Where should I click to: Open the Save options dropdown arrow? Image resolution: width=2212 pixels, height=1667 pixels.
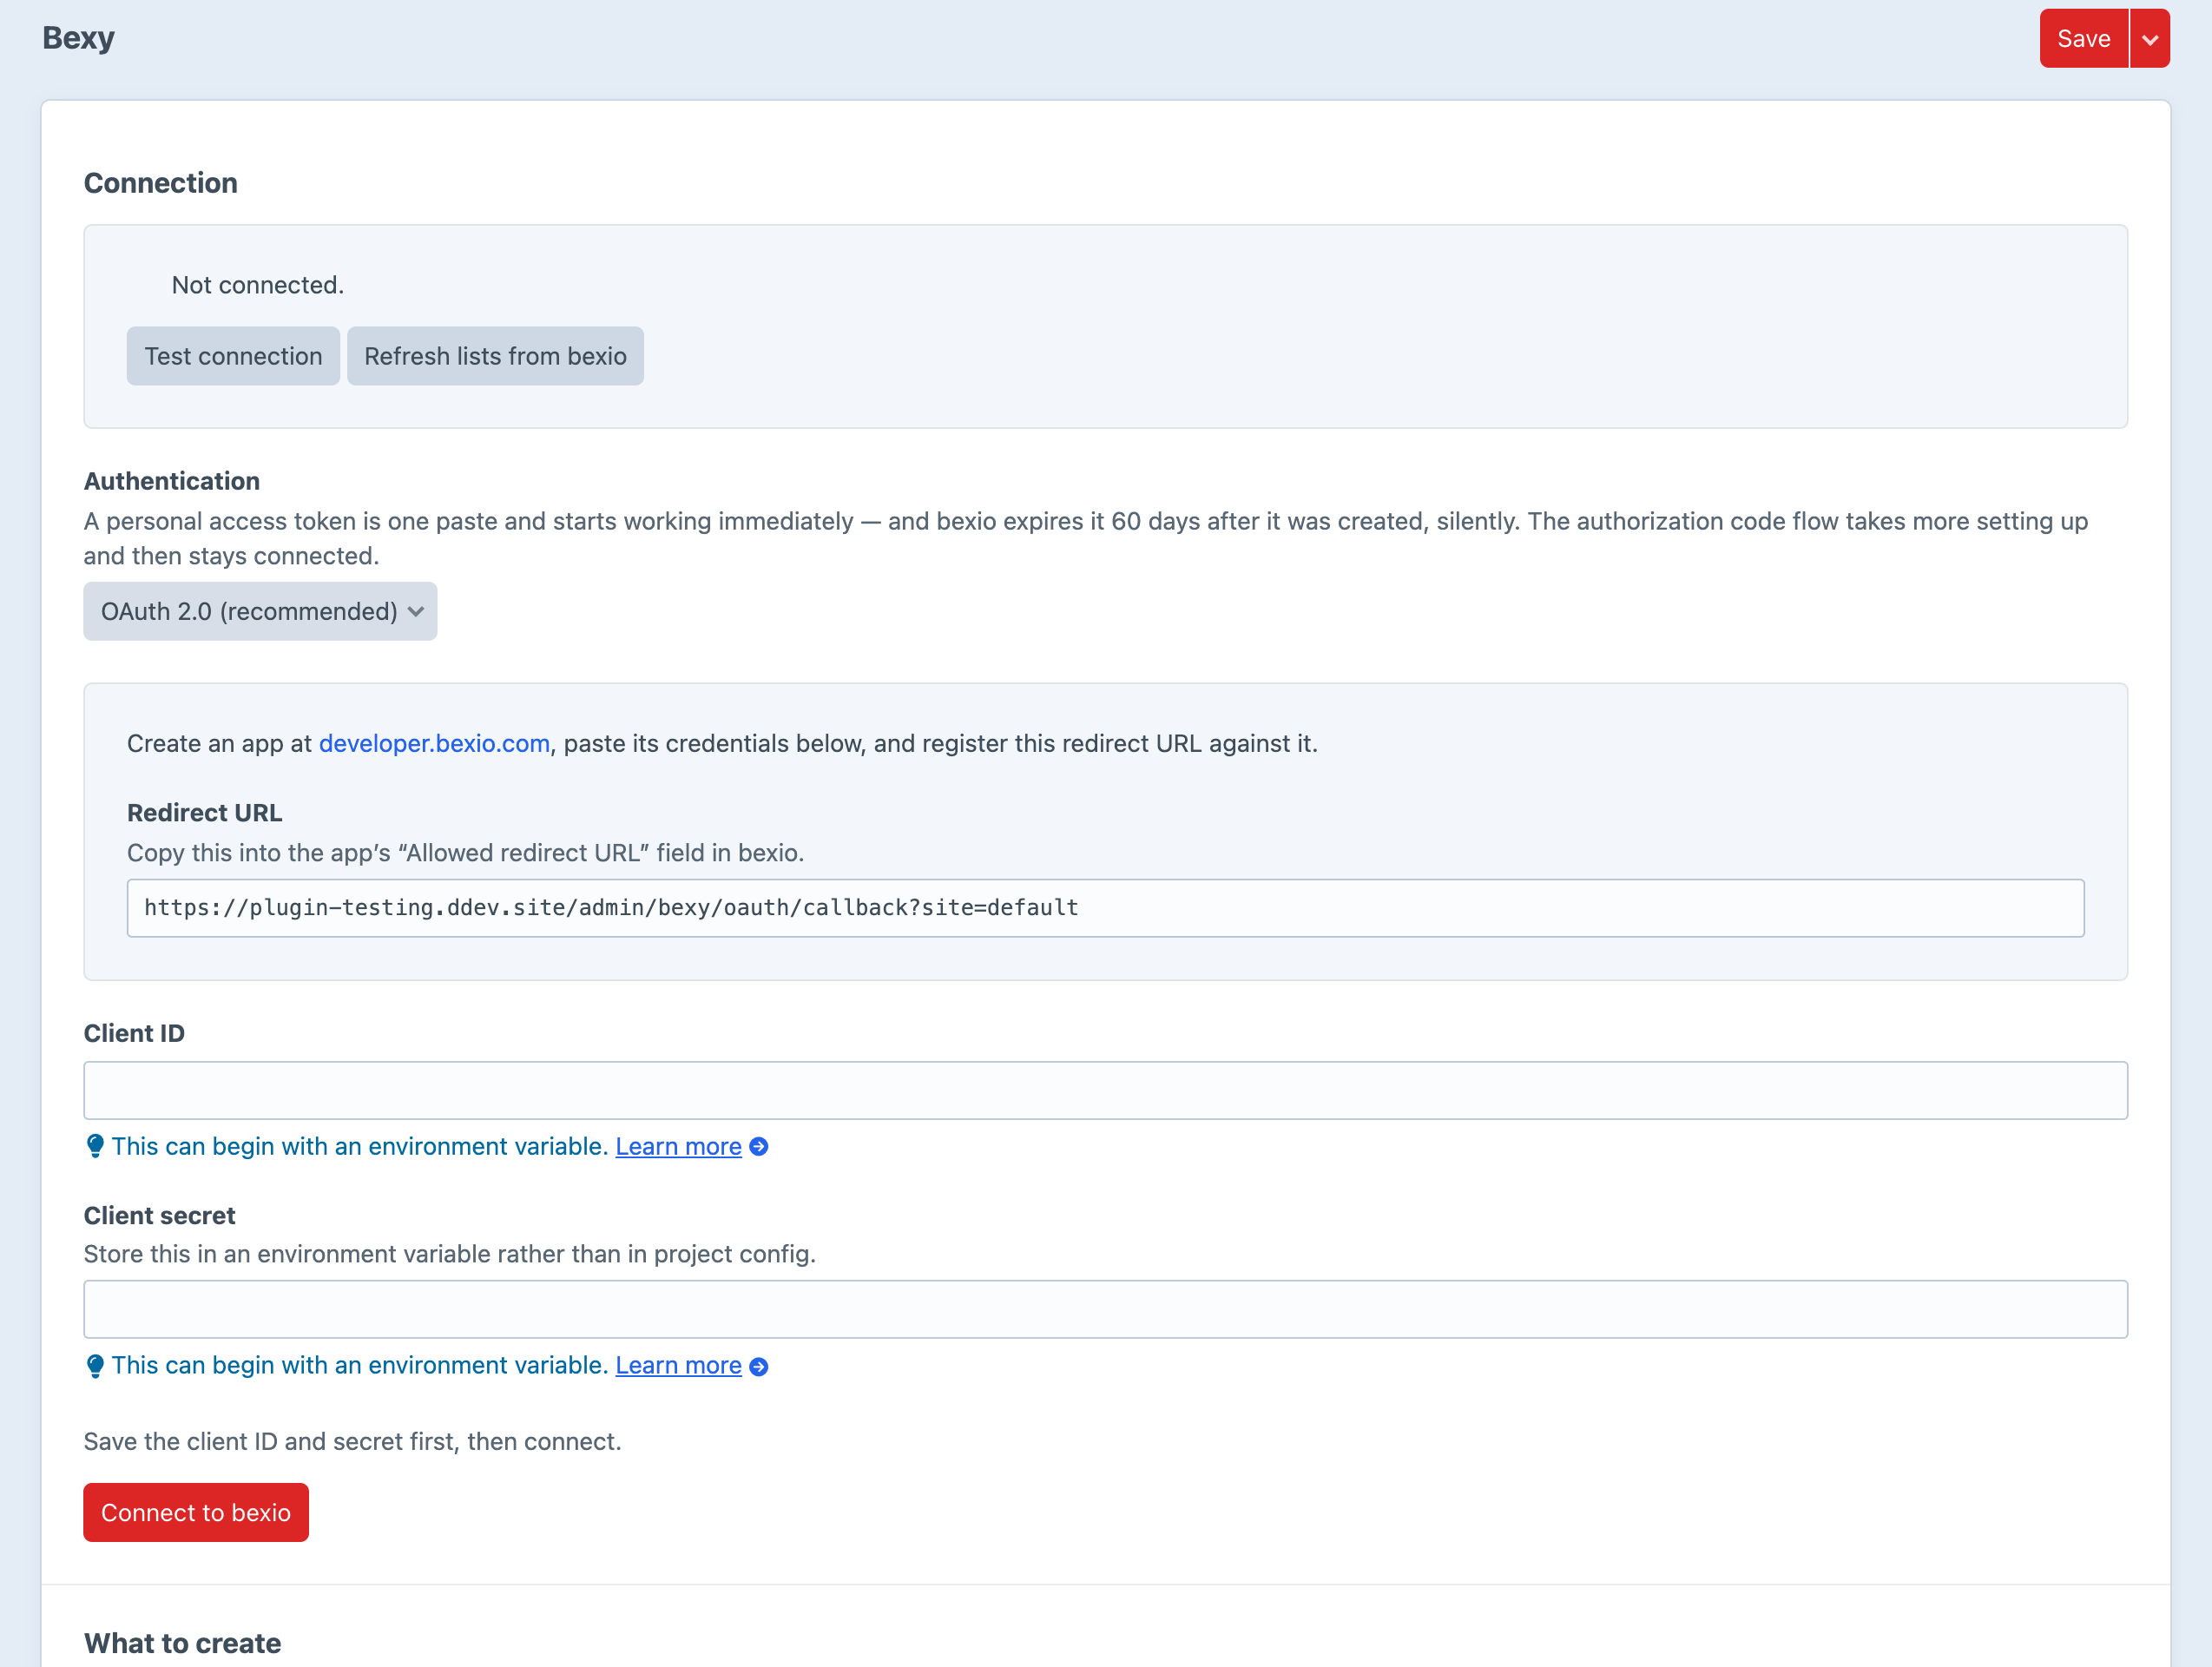[2150, 38]
